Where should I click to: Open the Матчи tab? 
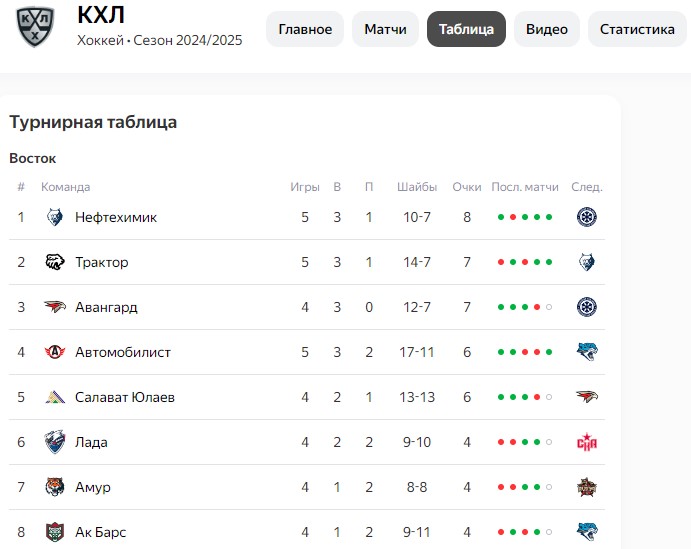[385, 29]
